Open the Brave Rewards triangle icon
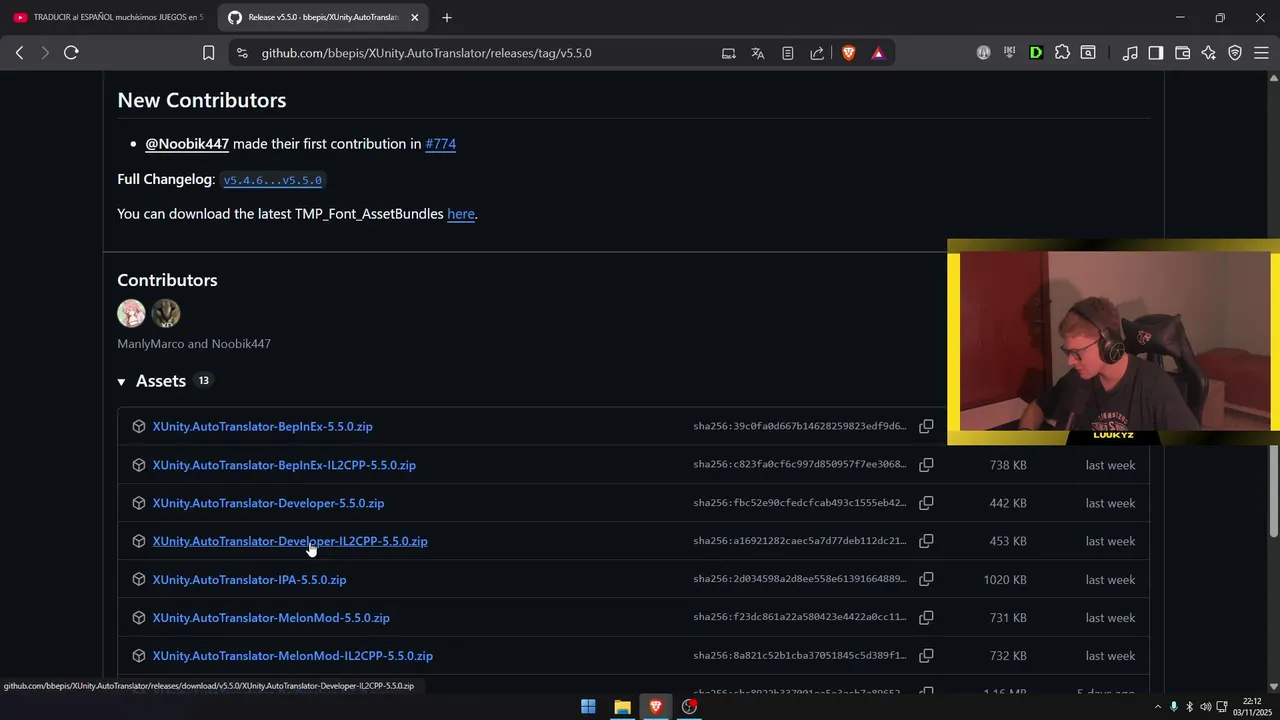The height and width of the screenshot is (720, 1280). 878,53
